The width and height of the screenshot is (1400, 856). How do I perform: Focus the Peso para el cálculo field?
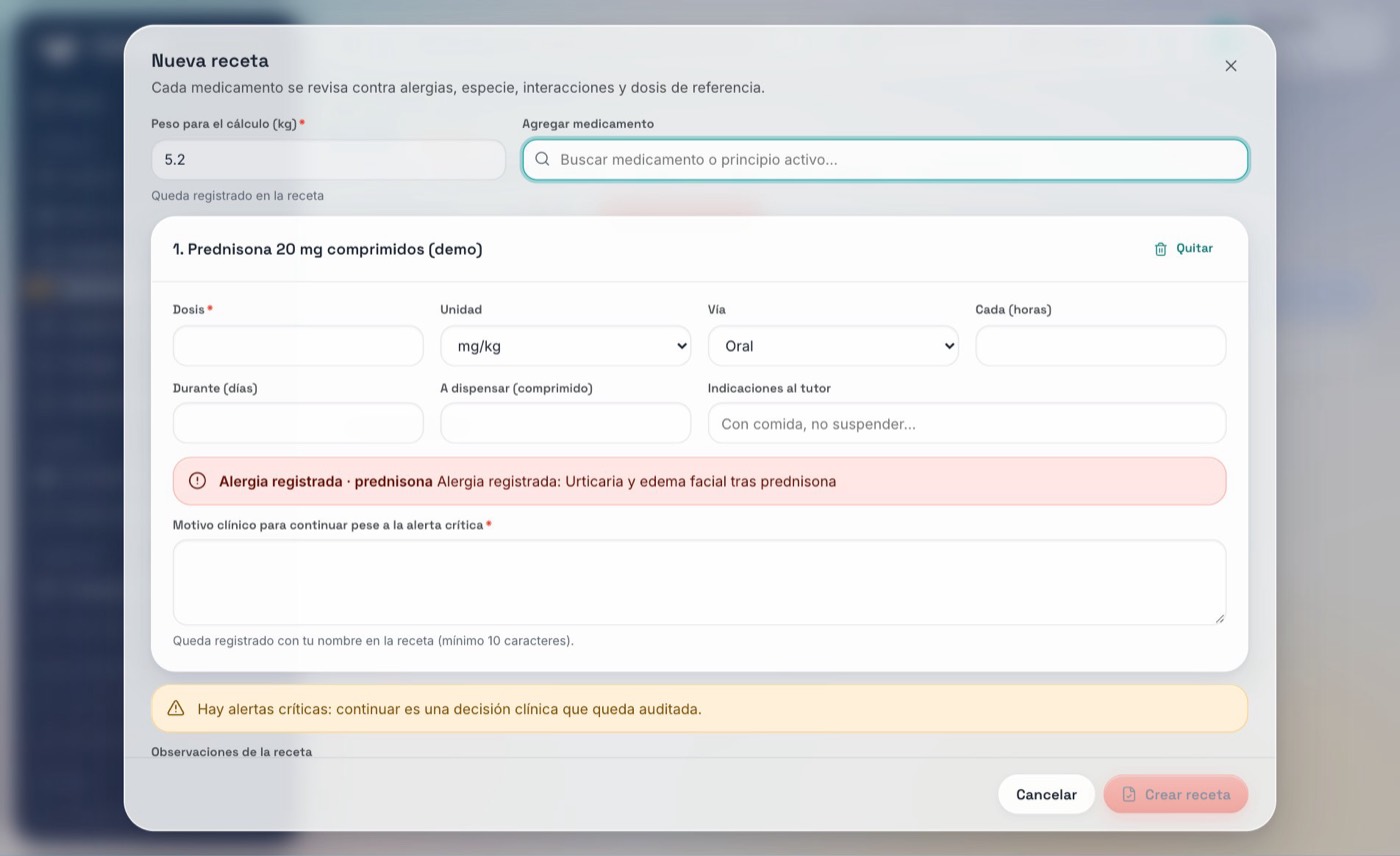[x=328, y=160]
